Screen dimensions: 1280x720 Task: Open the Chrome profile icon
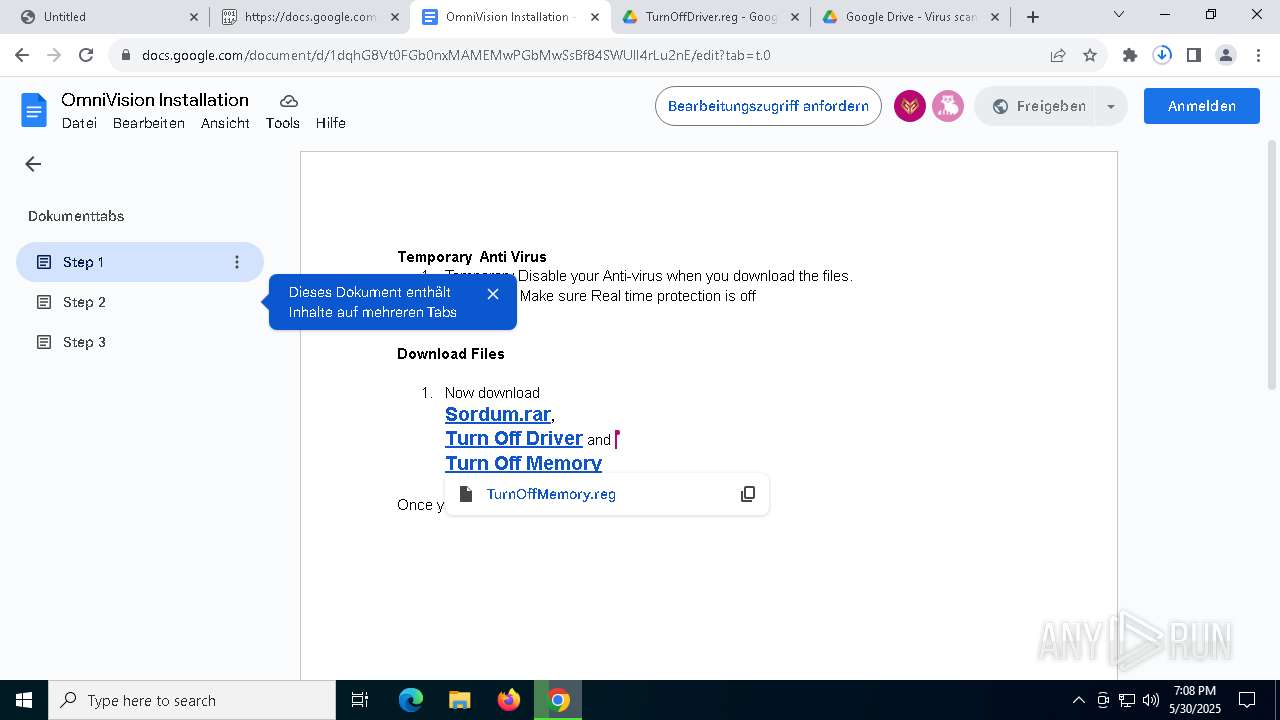point(1226,55)
